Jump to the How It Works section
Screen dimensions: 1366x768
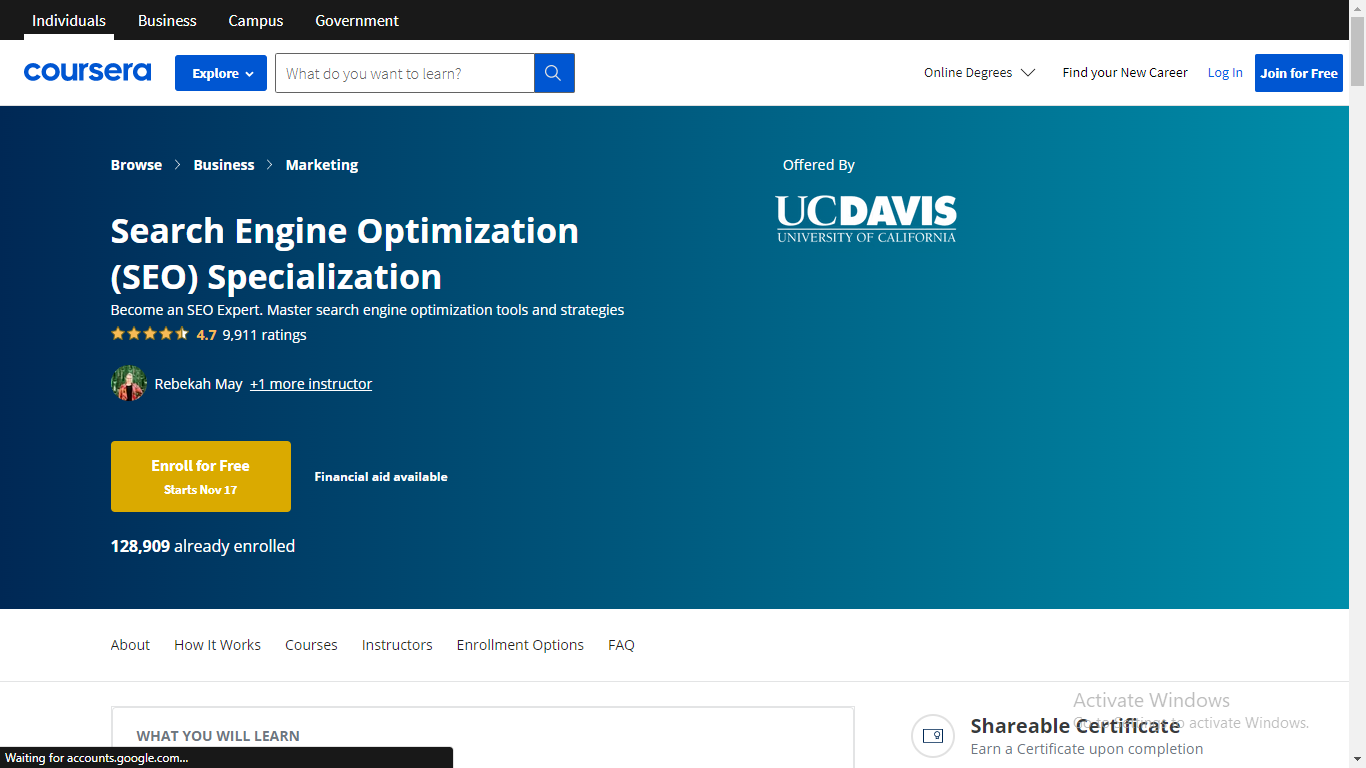[217, 645]
